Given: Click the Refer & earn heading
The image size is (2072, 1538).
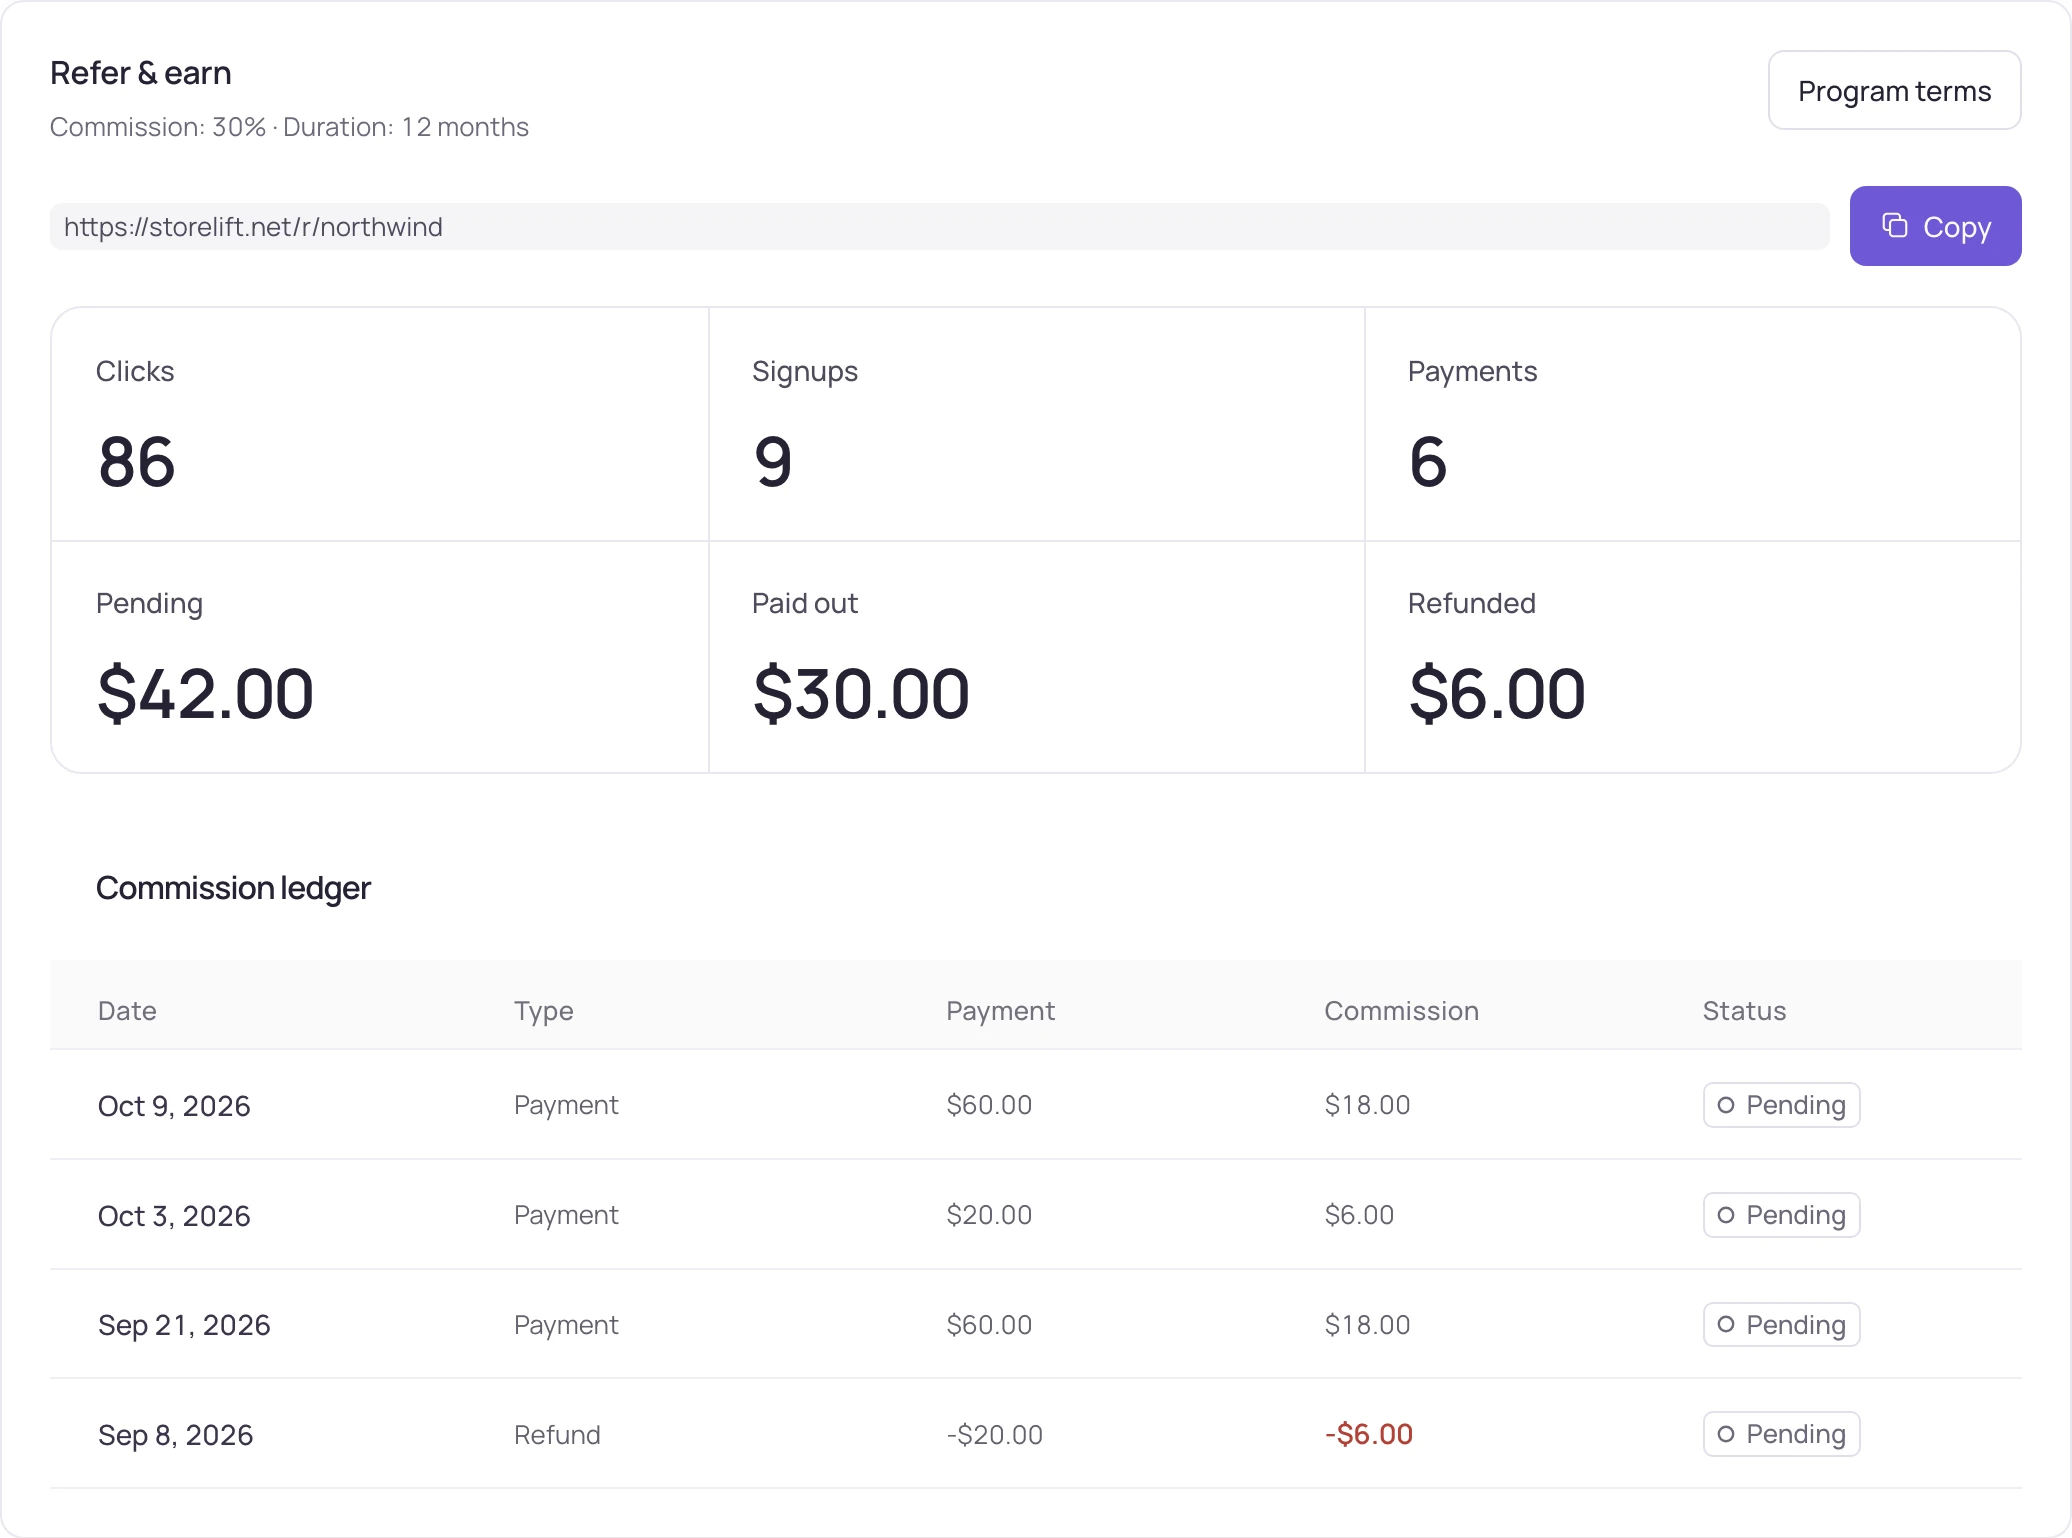Looking at the screenshot, I should pyautogui.click(x=141, y=73).
